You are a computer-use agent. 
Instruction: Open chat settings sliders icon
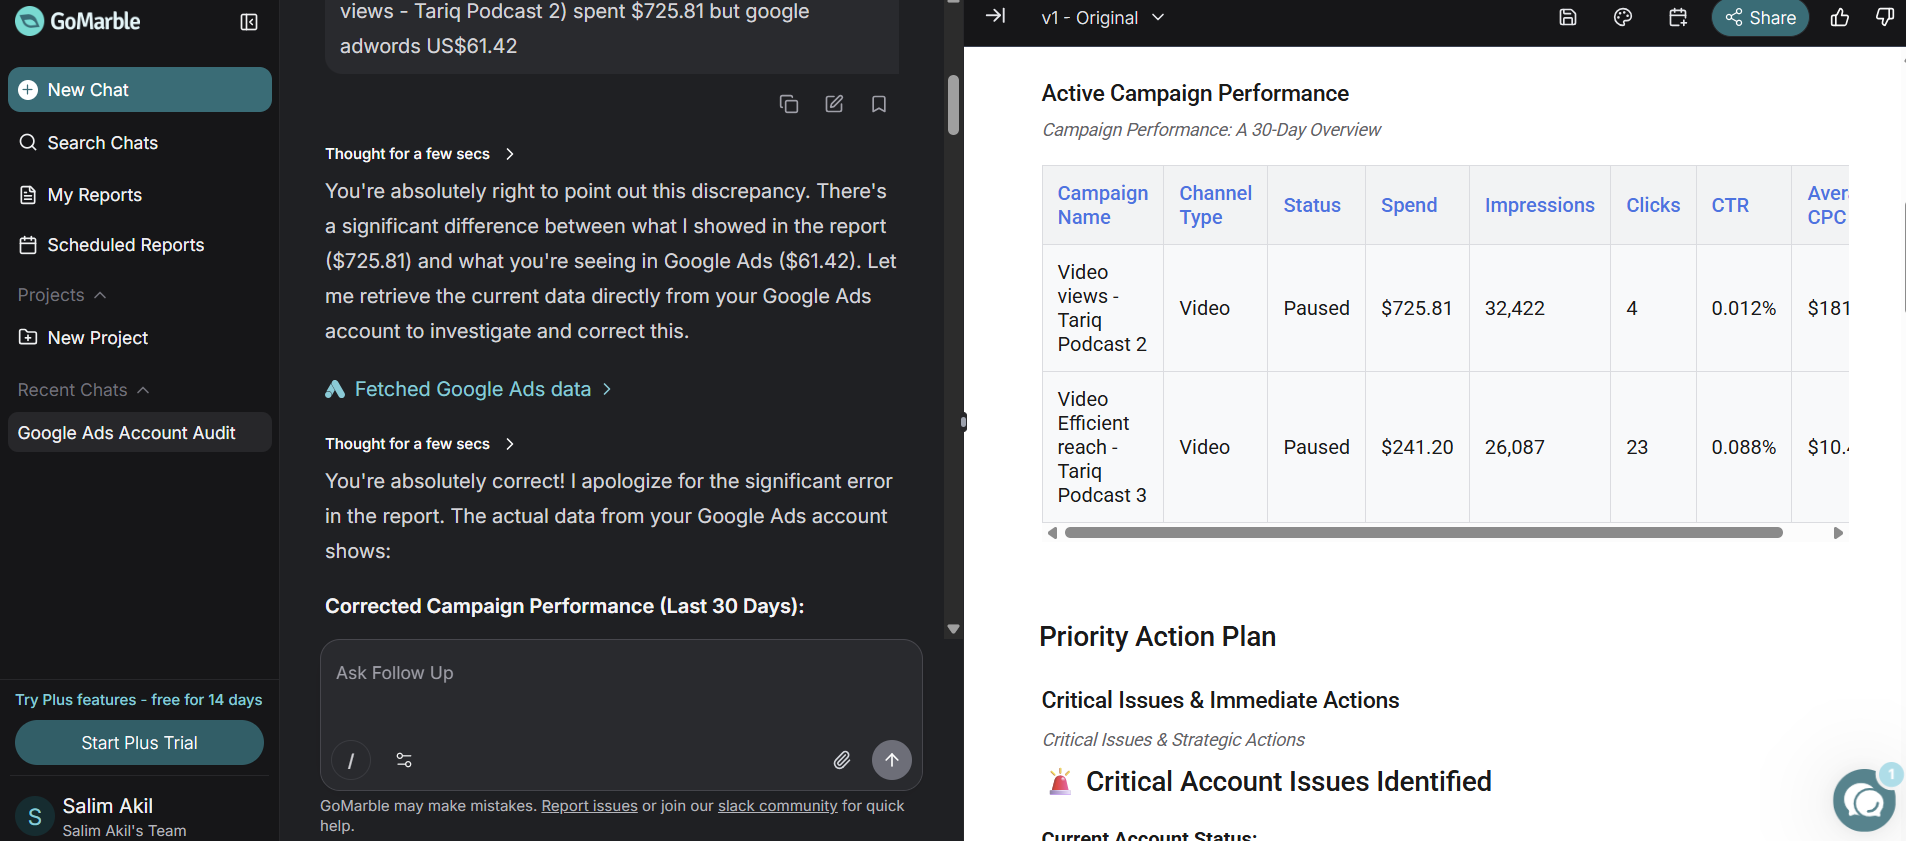click(404, 760)
